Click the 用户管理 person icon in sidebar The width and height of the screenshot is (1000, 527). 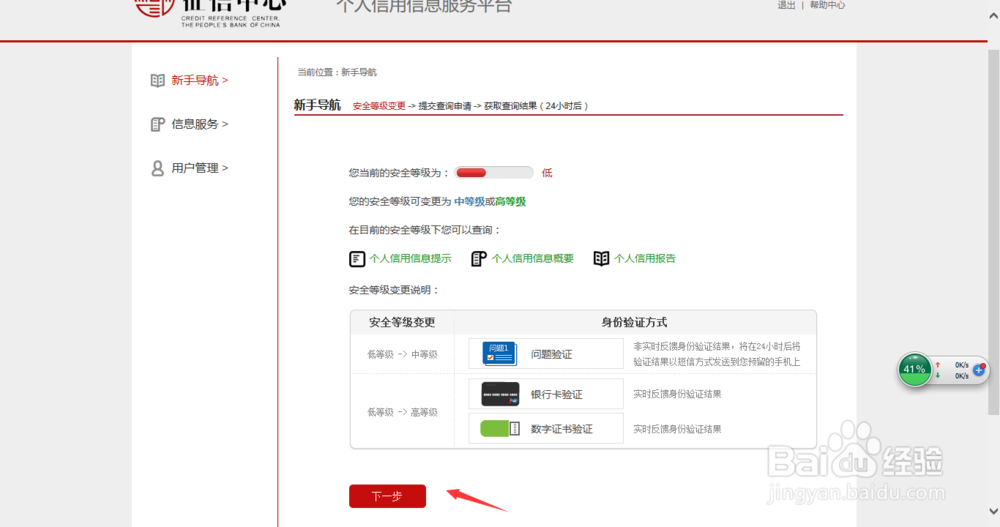tap(158, 168)
